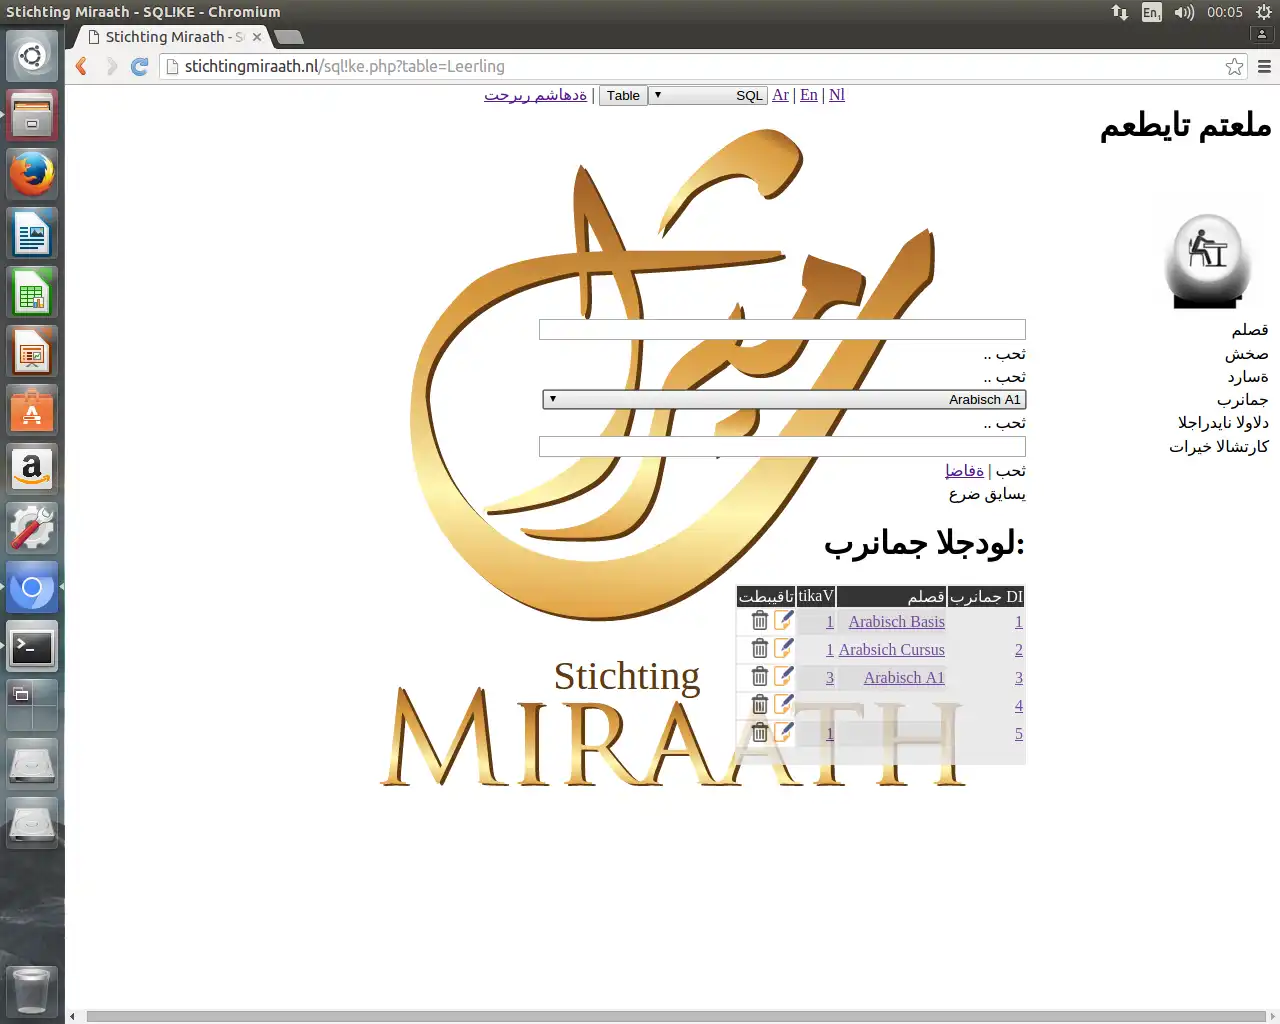Click tikaV value 1 in row with ID 5
Screen dimensions: 1280x1024
click(x=830, y=734)
